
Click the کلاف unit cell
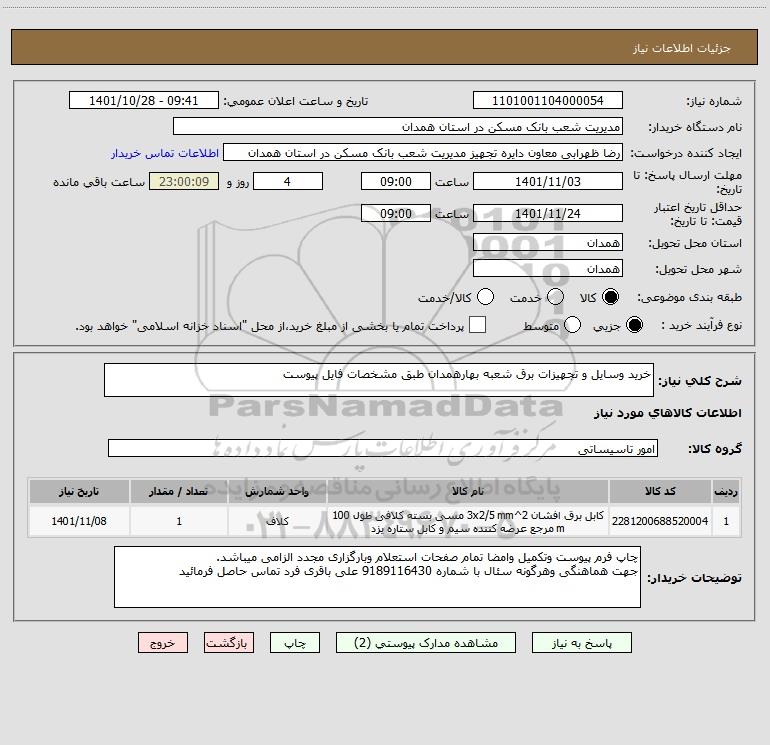pyautogui.click(x=277, y=522)
